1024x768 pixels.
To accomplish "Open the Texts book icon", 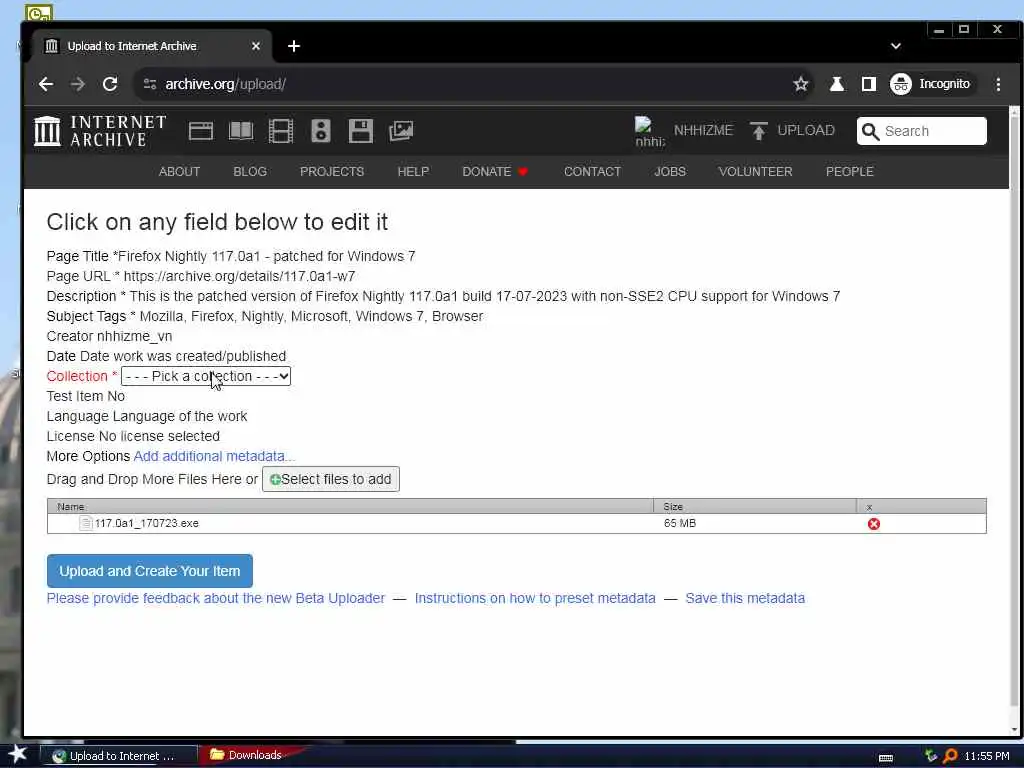I will [241, 131].
